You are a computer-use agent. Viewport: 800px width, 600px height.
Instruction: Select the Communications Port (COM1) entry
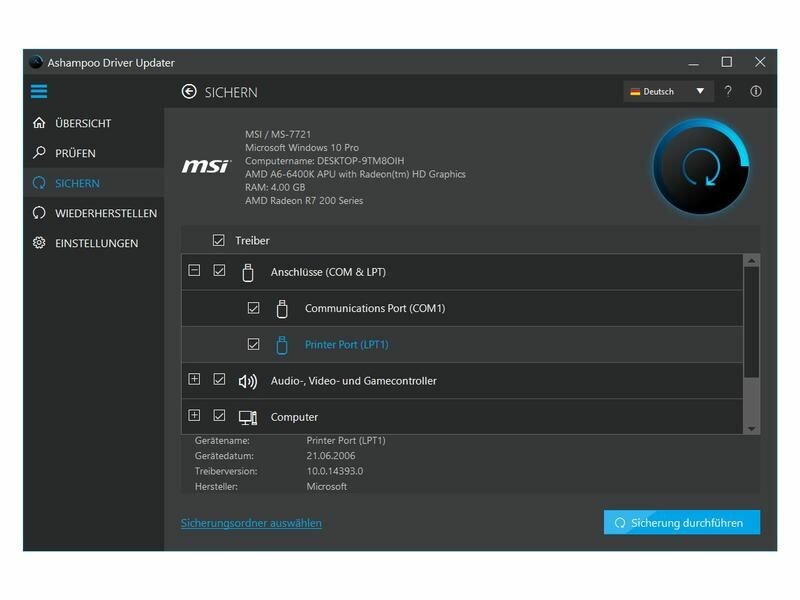[375, 309]
